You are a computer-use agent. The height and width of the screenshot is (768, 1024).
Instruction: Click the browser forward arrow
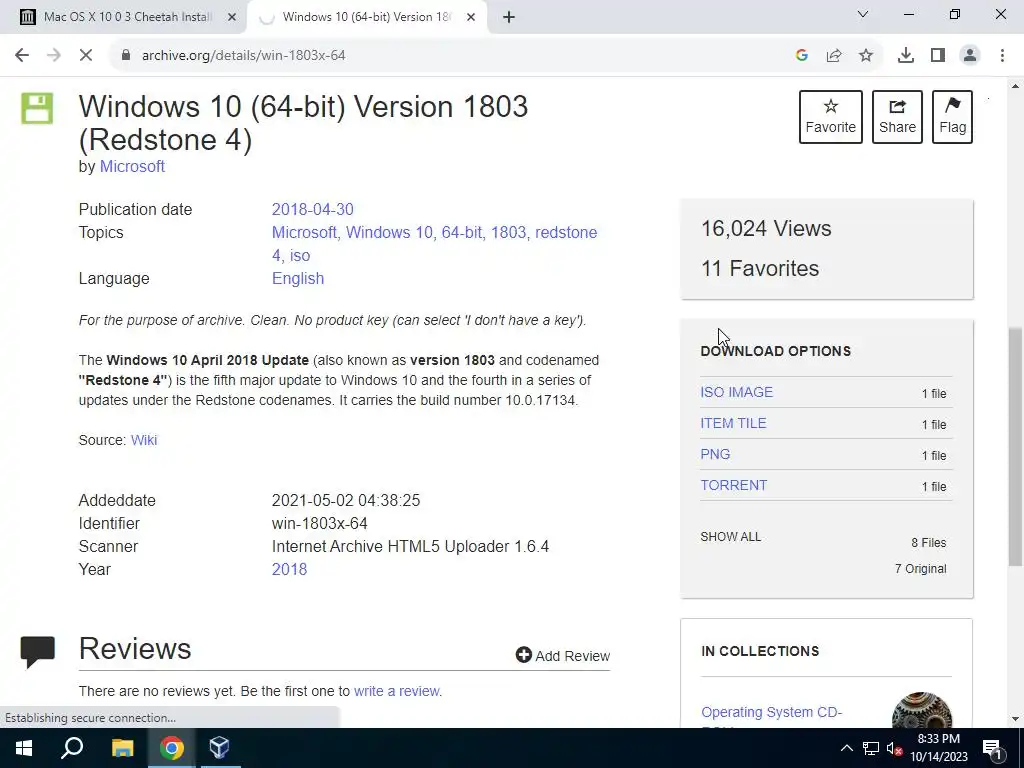54,56
